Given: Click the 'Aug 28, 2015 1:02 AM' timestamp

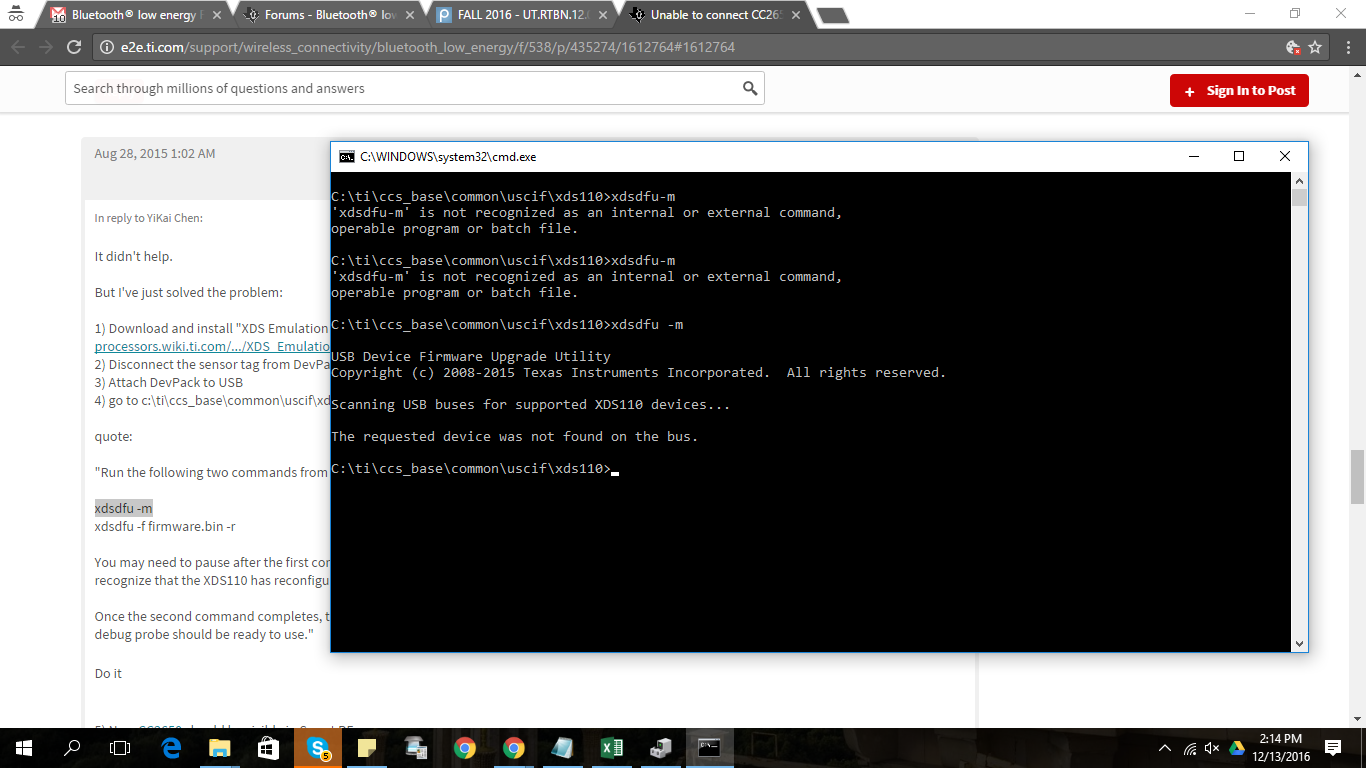Looking at the screenshot, I should [x=155, y=153].
